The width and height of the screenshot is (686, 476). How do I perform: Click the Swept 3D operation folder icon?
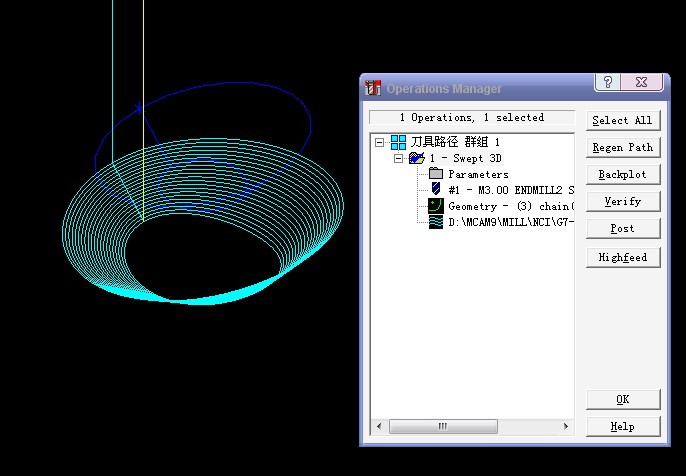coord(416,158)
